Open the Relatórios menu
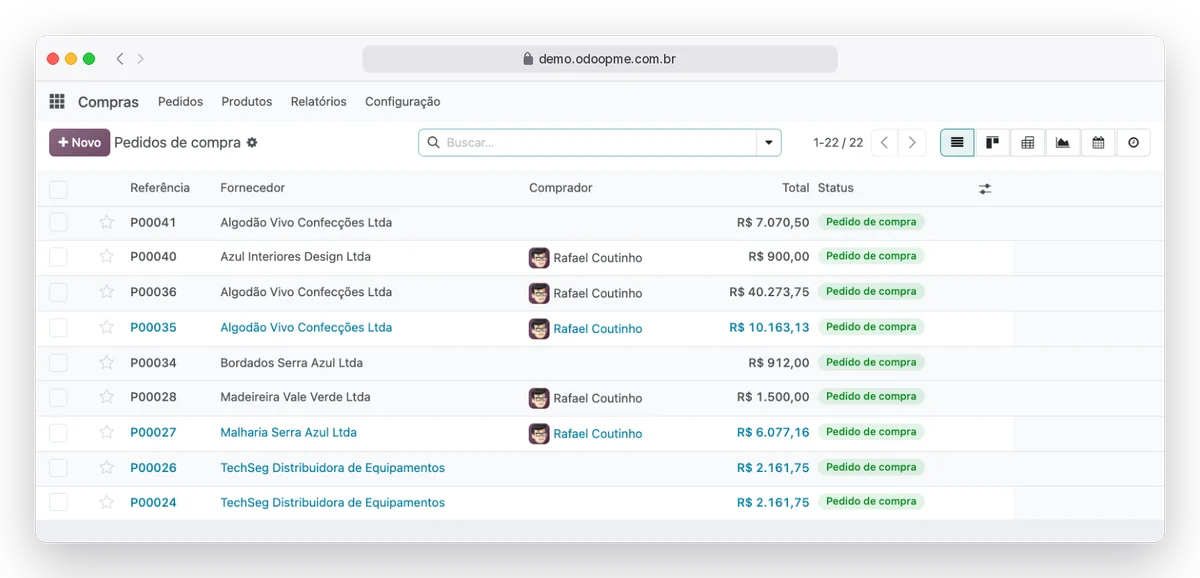 pyautogui.click(x=319, y=102)
